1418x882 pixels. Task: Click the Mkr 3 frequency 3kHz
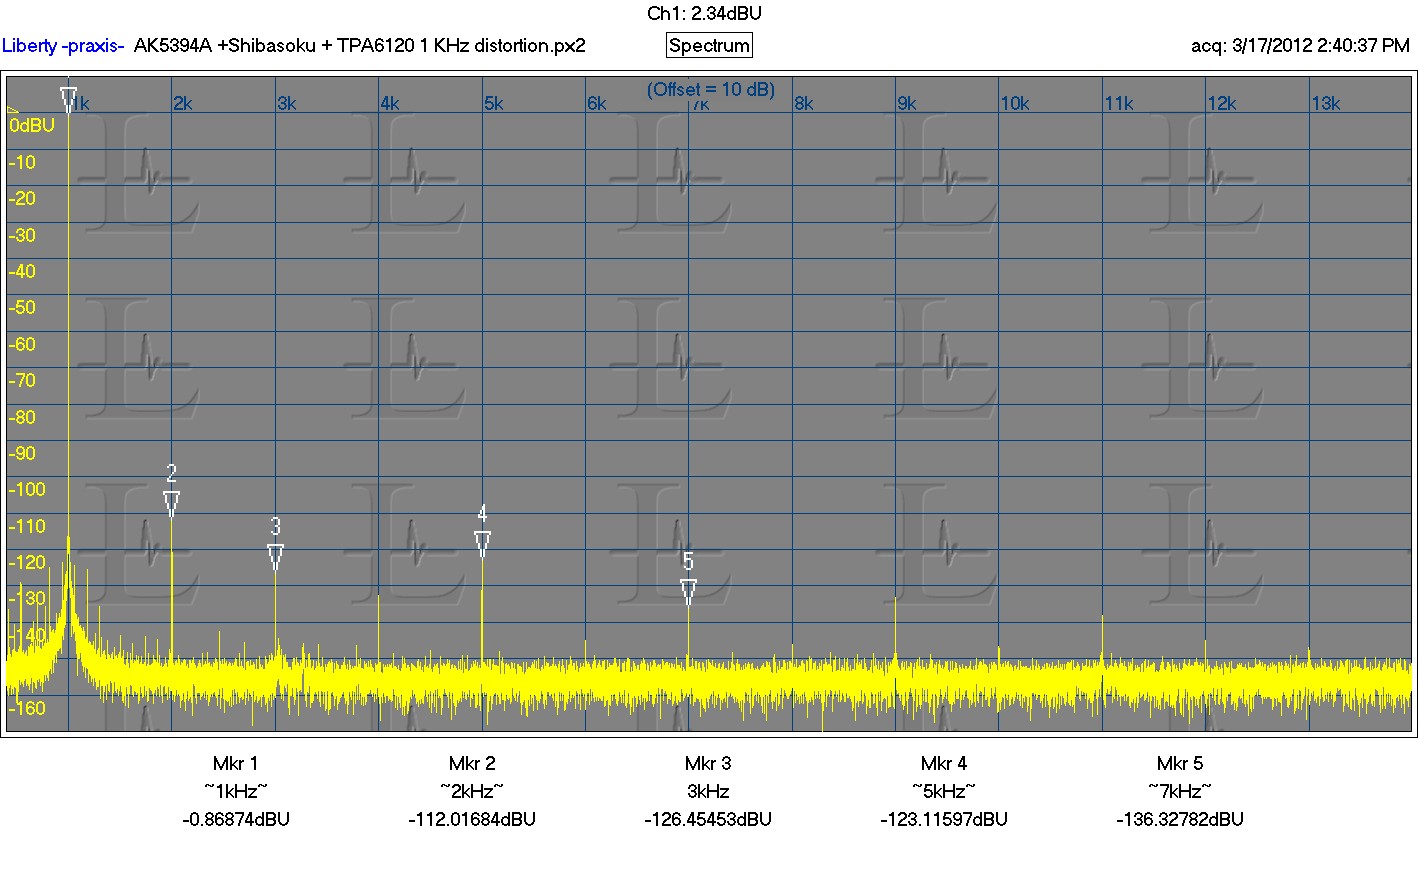coord(708,791)
